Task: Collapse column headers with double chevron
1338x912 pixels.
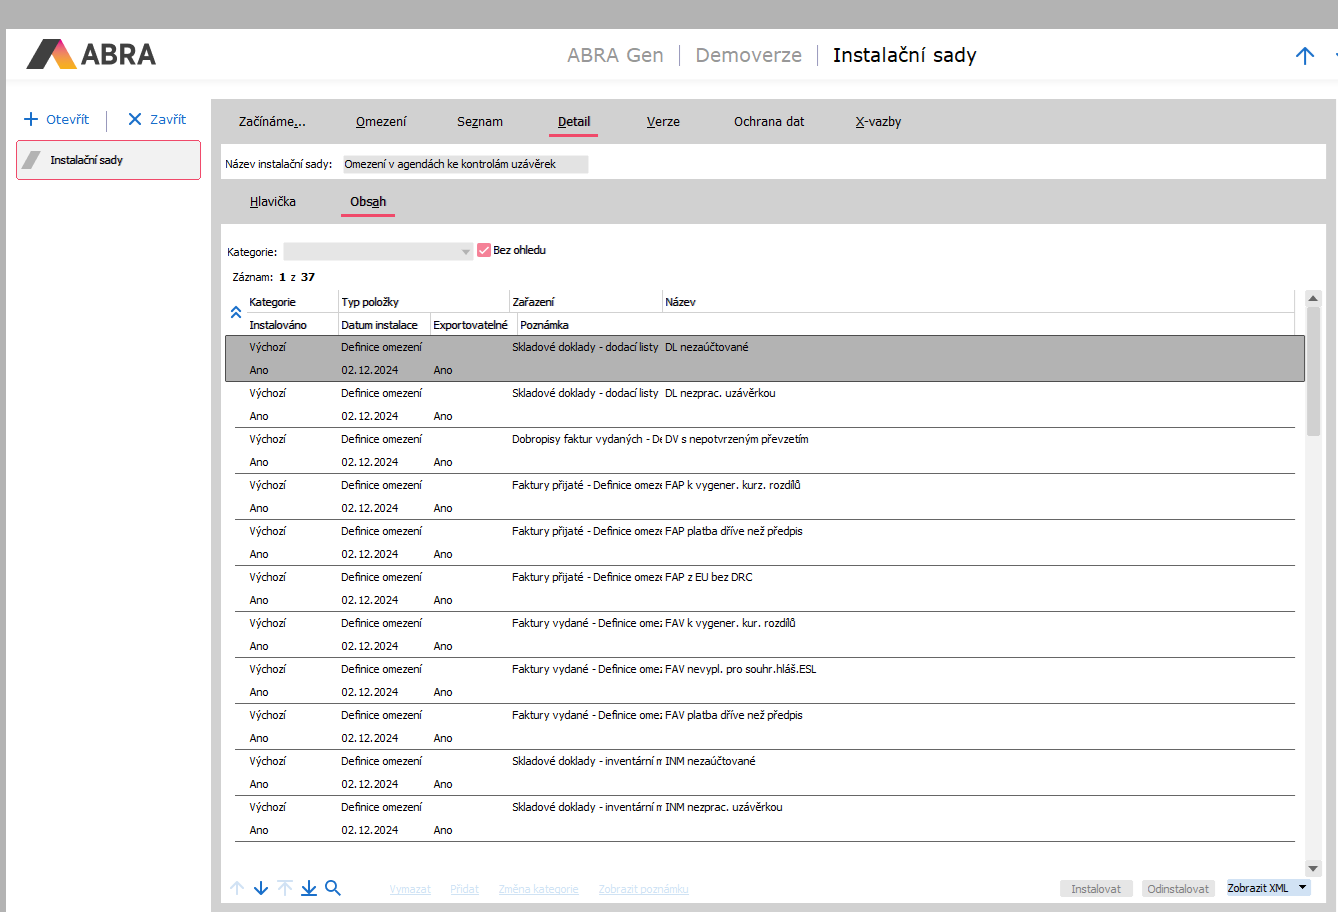Action: point(236,312)
